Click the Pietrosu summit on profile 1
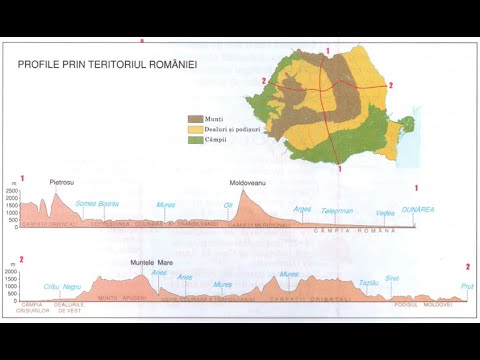Image resolution: width=480 pixels, height=360 pixels. click(56, 194)
